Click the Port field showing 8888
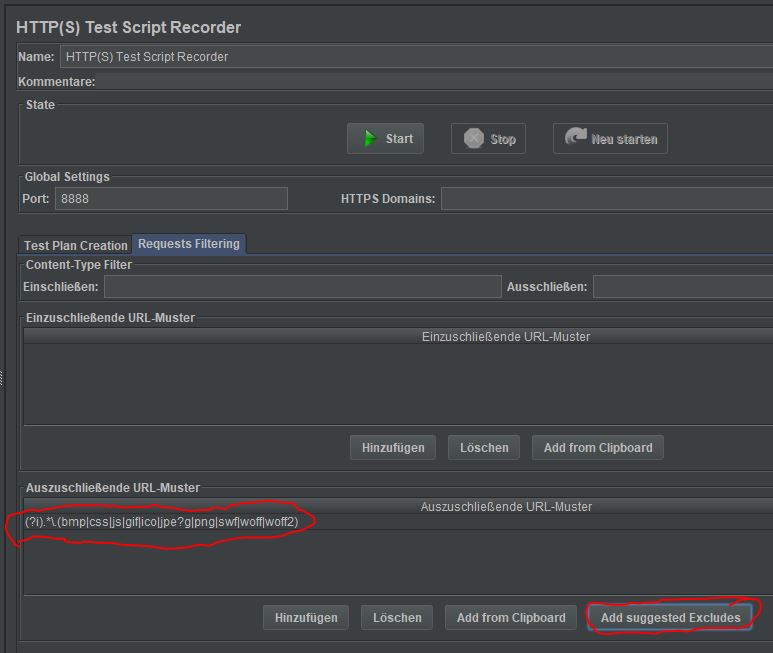Image resolution: width=773 pixels, height=653 pixels. [x=171, y=198]
